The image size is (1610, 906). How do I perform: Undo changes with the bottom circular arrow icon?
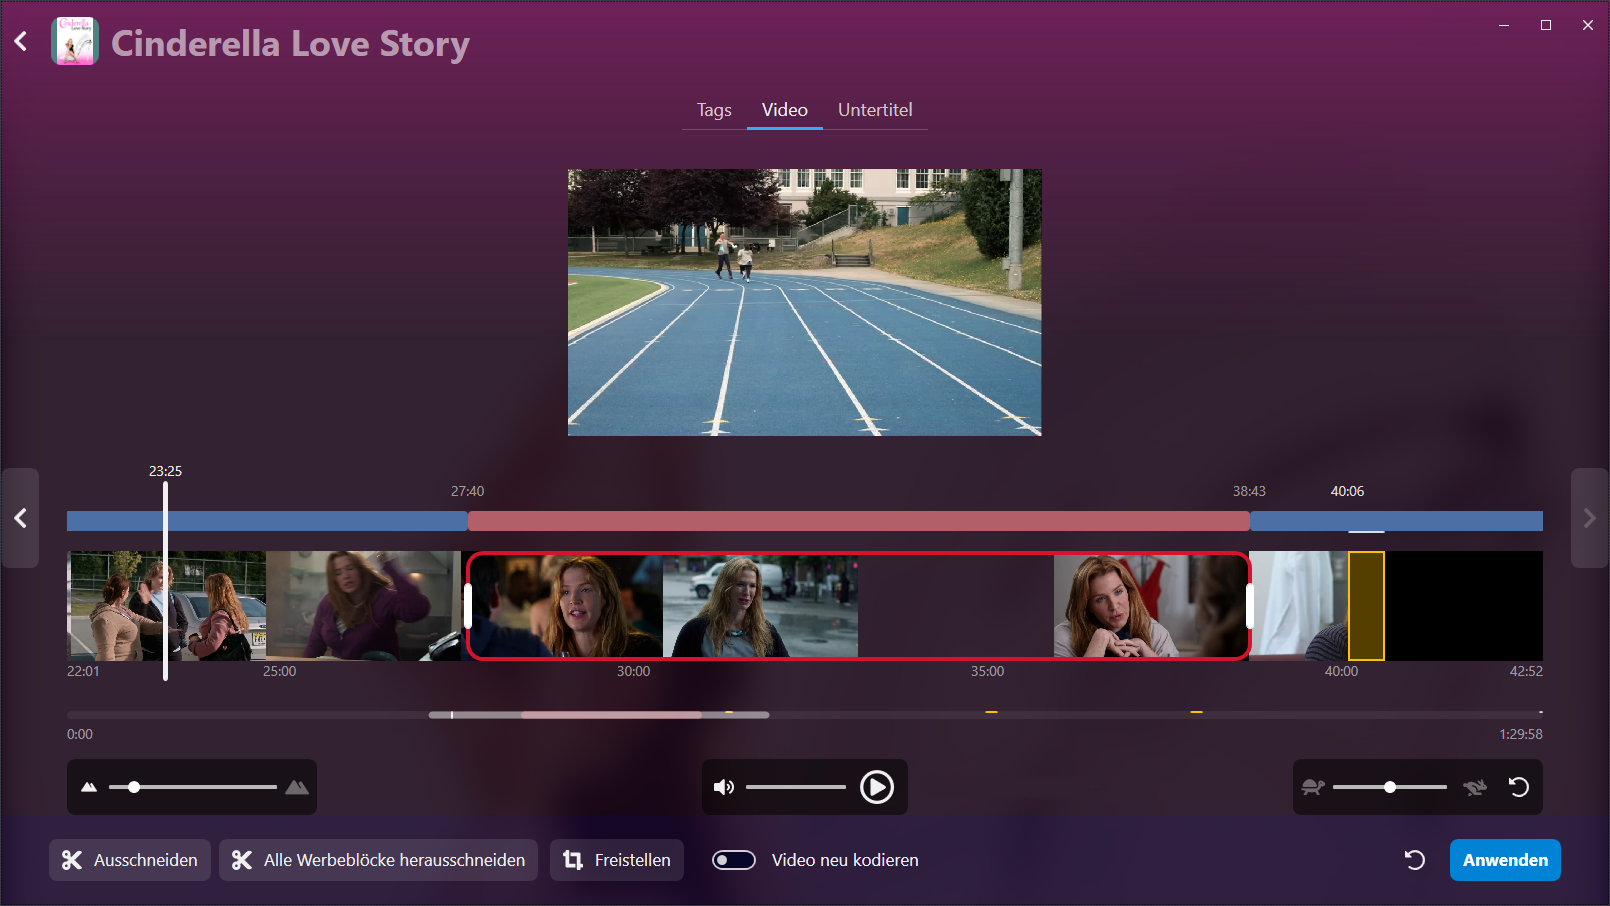click(x=1415, y=860)
